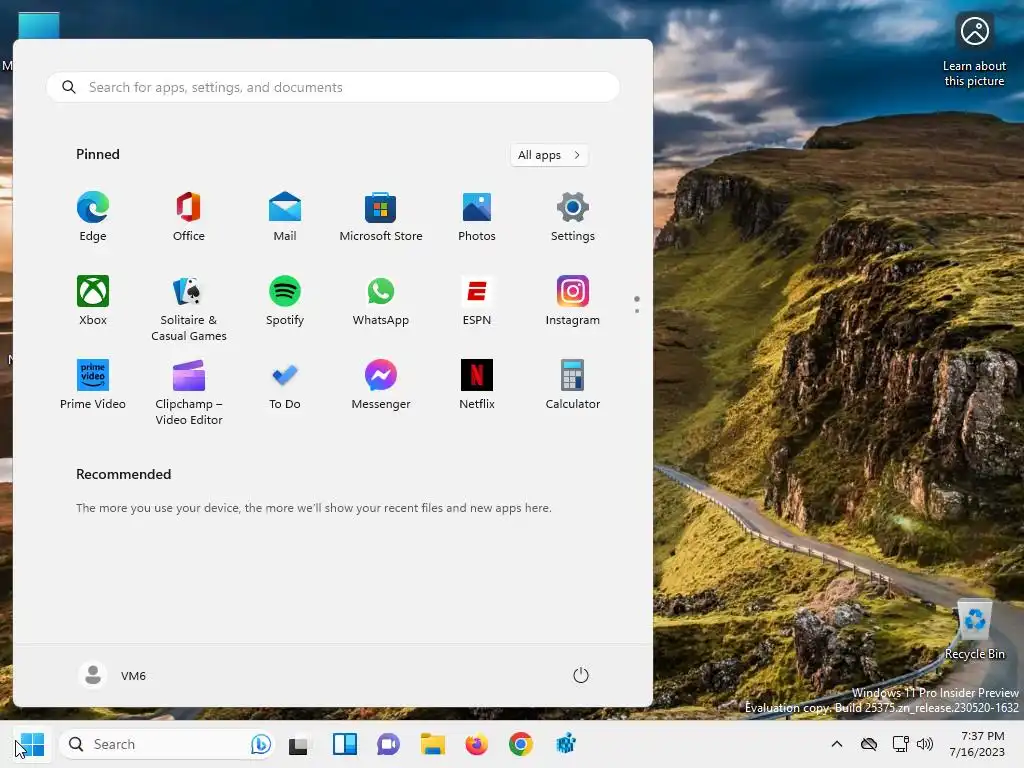Image resolution: width=1024 pixels, height=768 pixels.
Task: Open File Explorer from the taskbar
Action: click(432, 744)
